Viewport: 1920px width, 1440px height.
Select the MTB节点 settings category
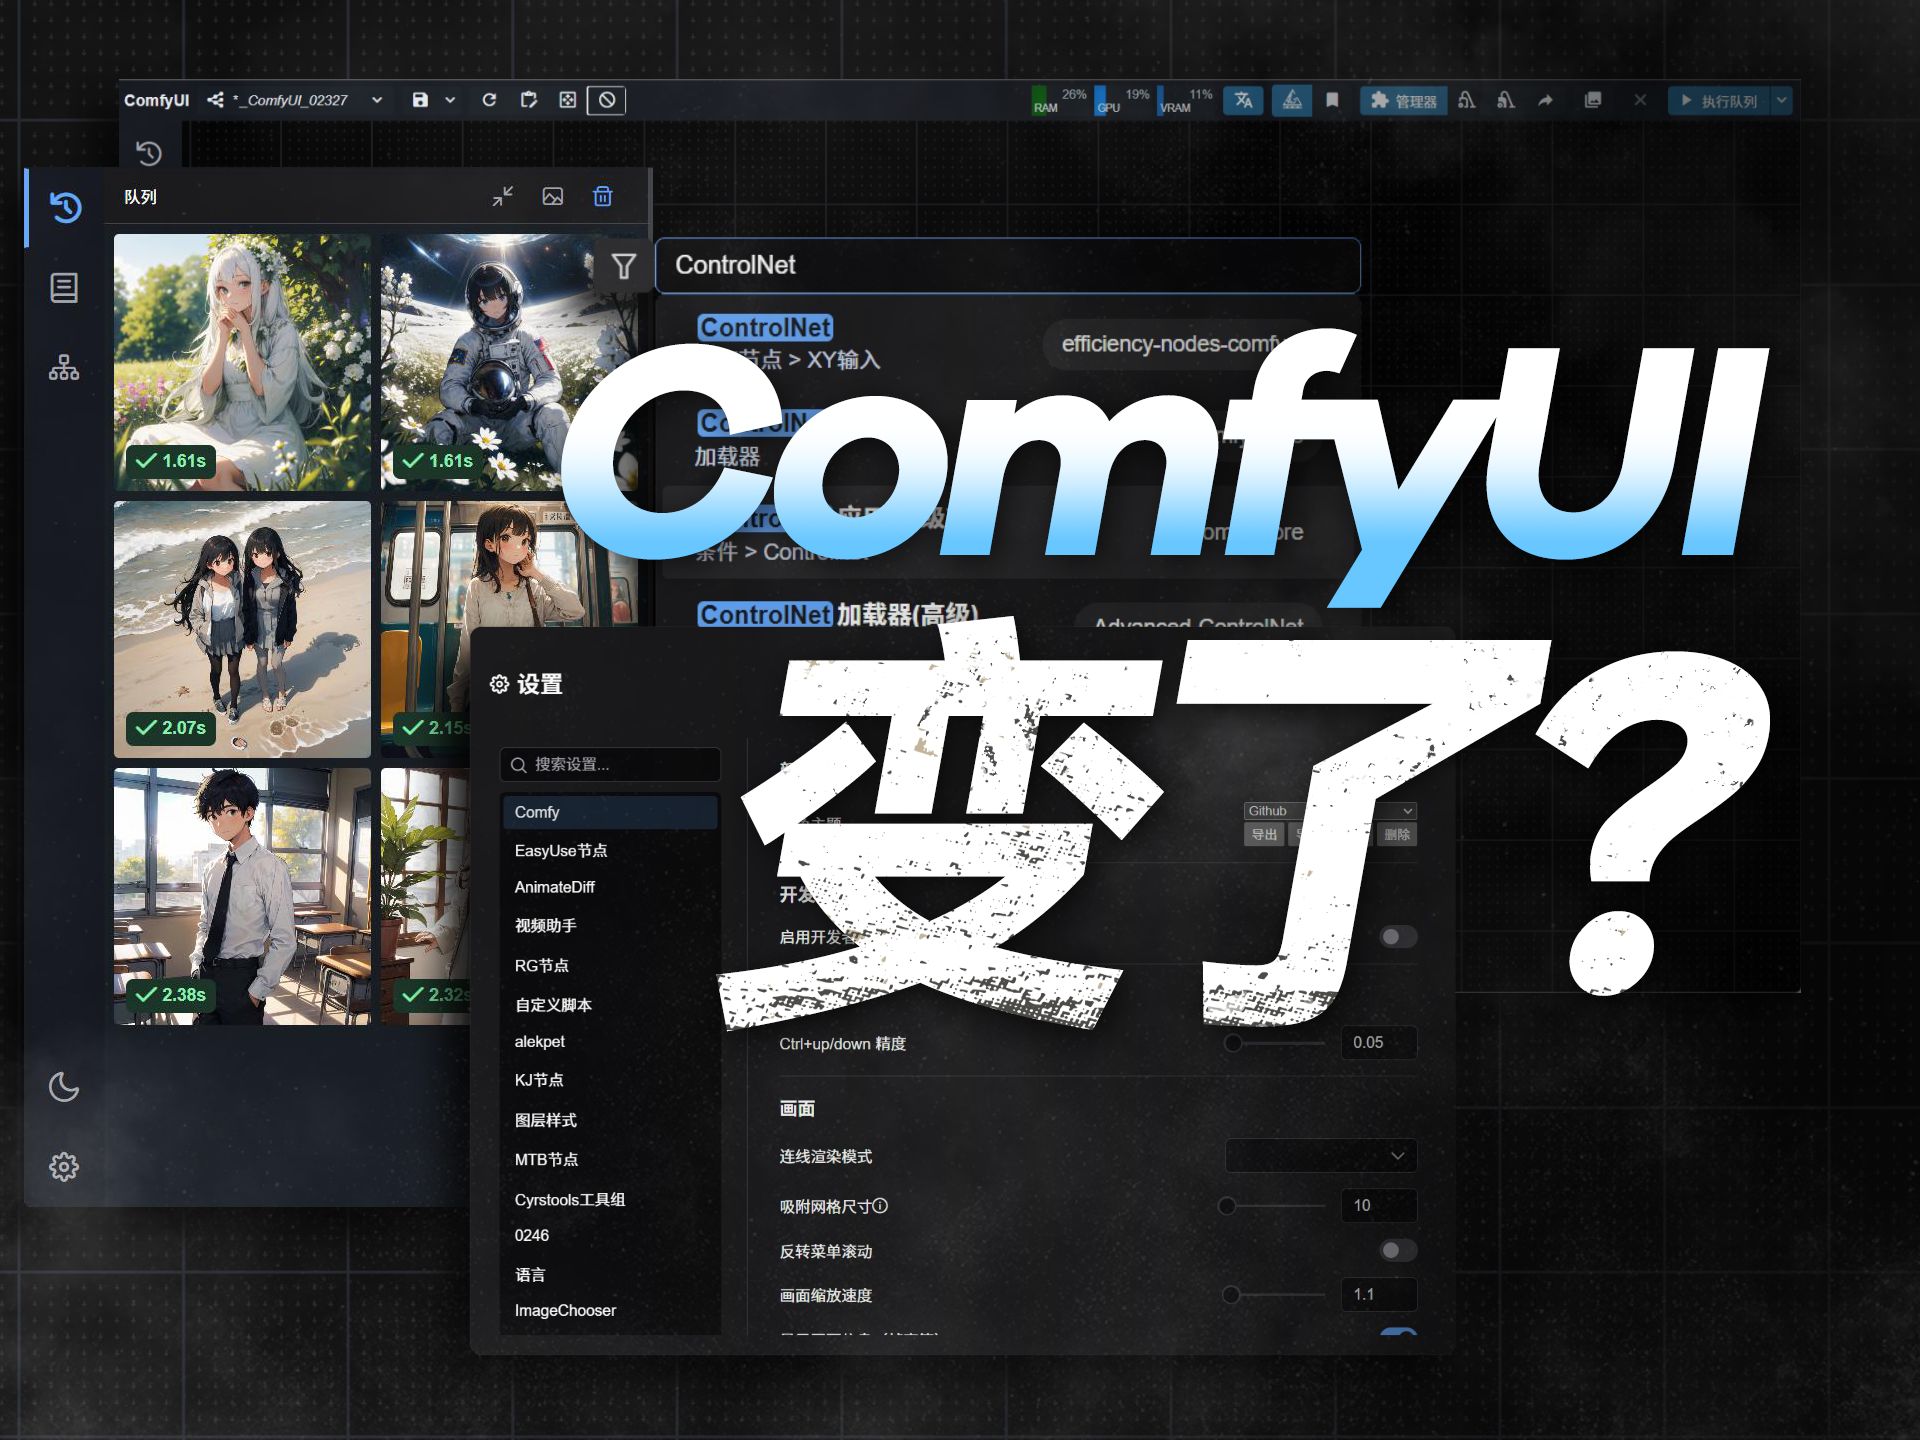[x=609, y=1159]
